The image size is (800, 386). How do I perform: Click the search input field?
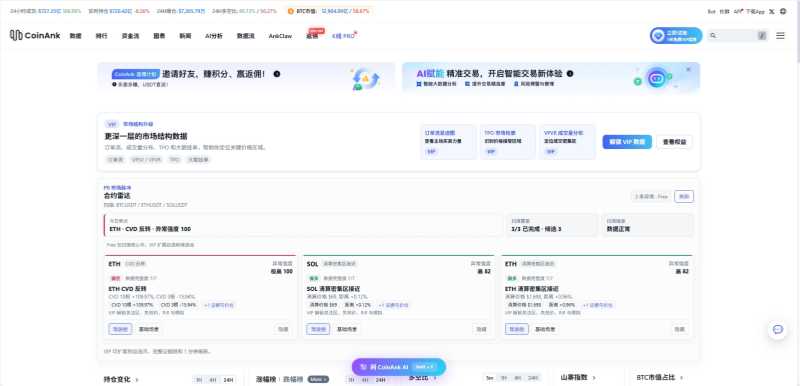(x=737, y=36)
